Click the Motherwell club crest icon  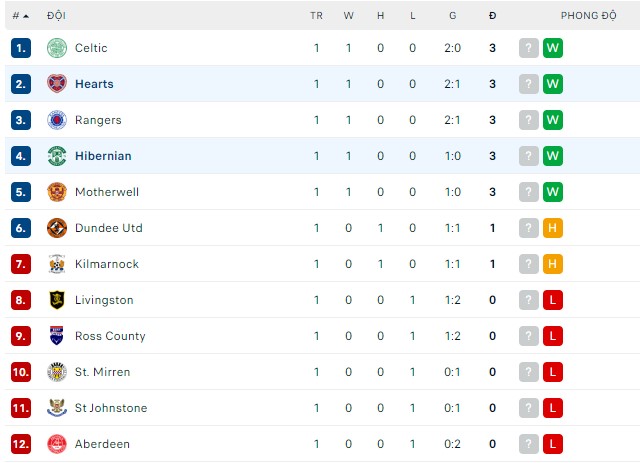point(56,192)
